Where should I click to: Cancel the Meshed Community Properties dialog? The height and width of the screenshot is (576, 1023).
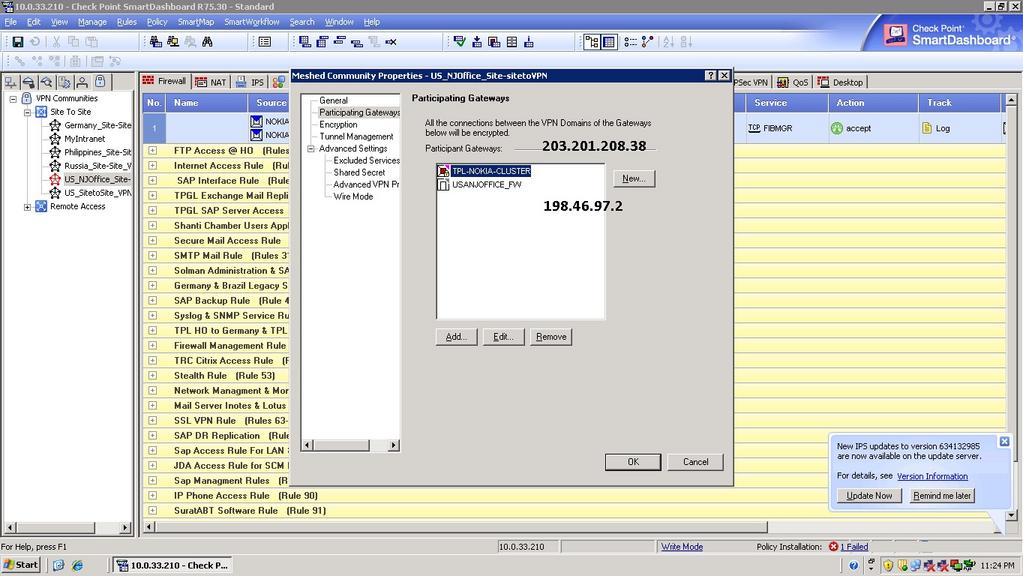coord(695,462)
